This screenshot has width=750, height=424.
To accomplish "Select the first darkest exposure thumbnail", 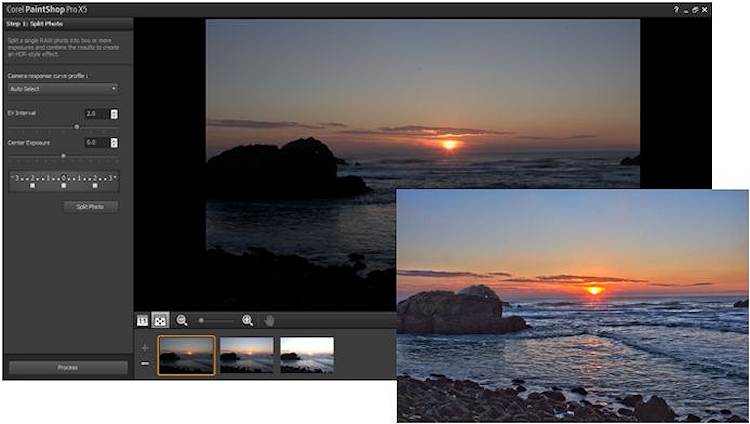I will pyautogui.click(x=186, y=355).
